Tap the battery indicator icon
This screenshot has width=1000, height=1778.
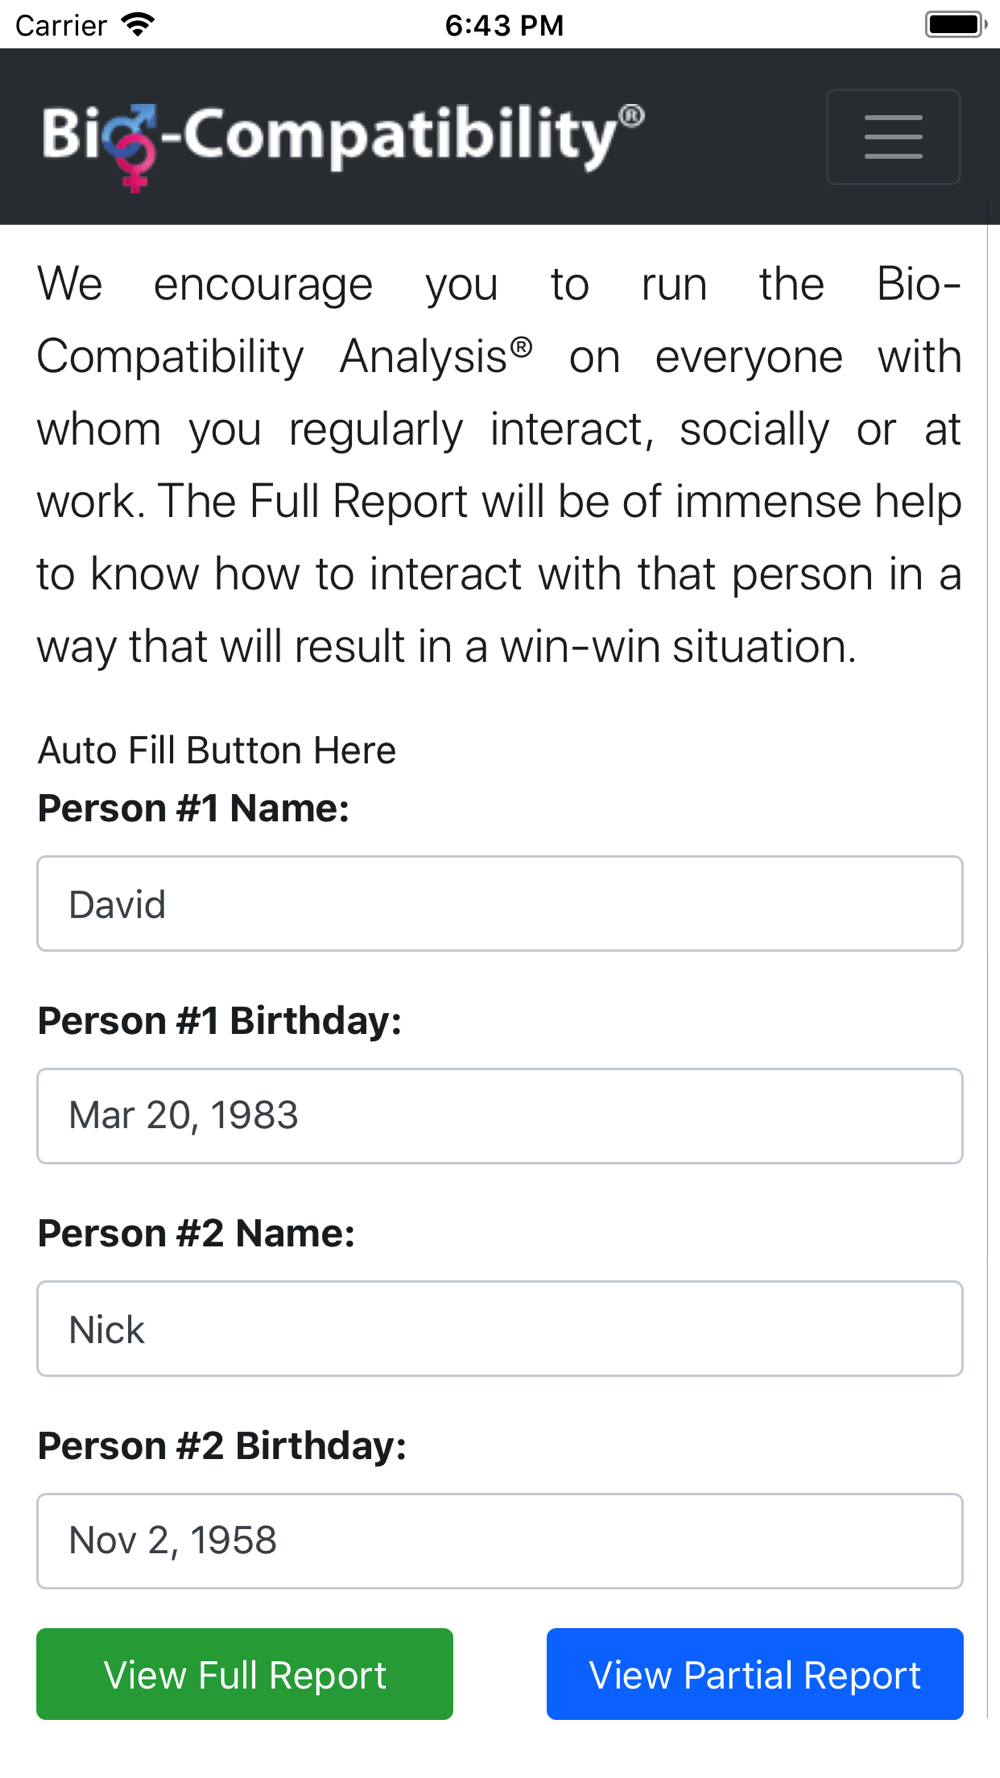955,24
